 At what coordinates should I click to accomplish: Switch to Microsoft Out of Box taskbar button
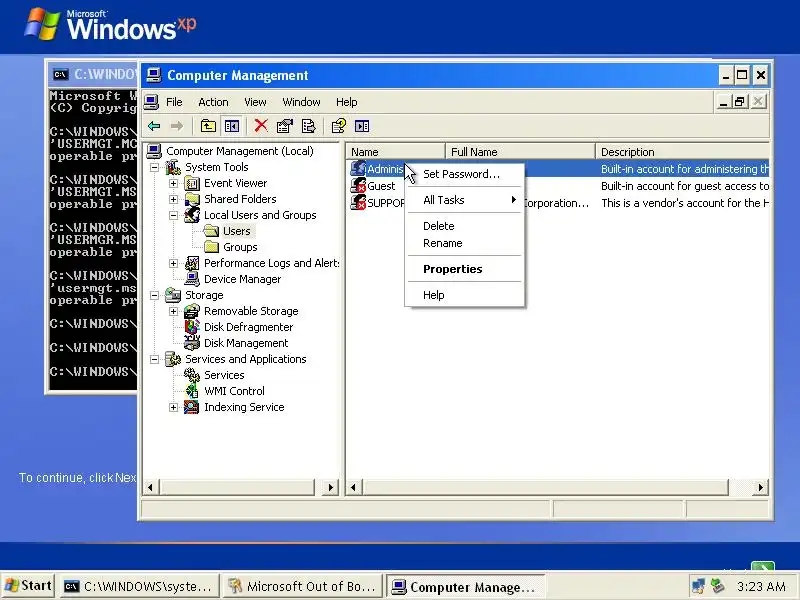[x=303, y=587]
